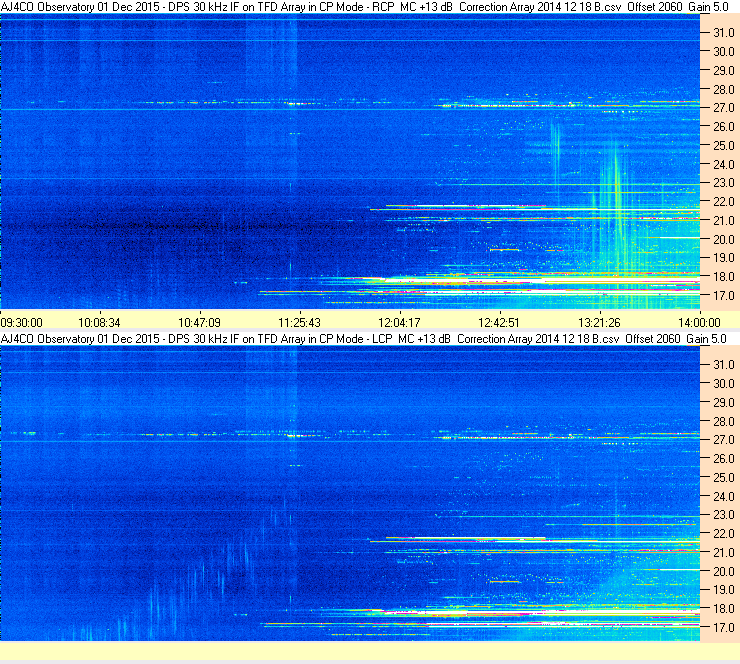Click the 10:47:09 time axis label
This screenshot has height=664, width=740.
click(199, 323)
